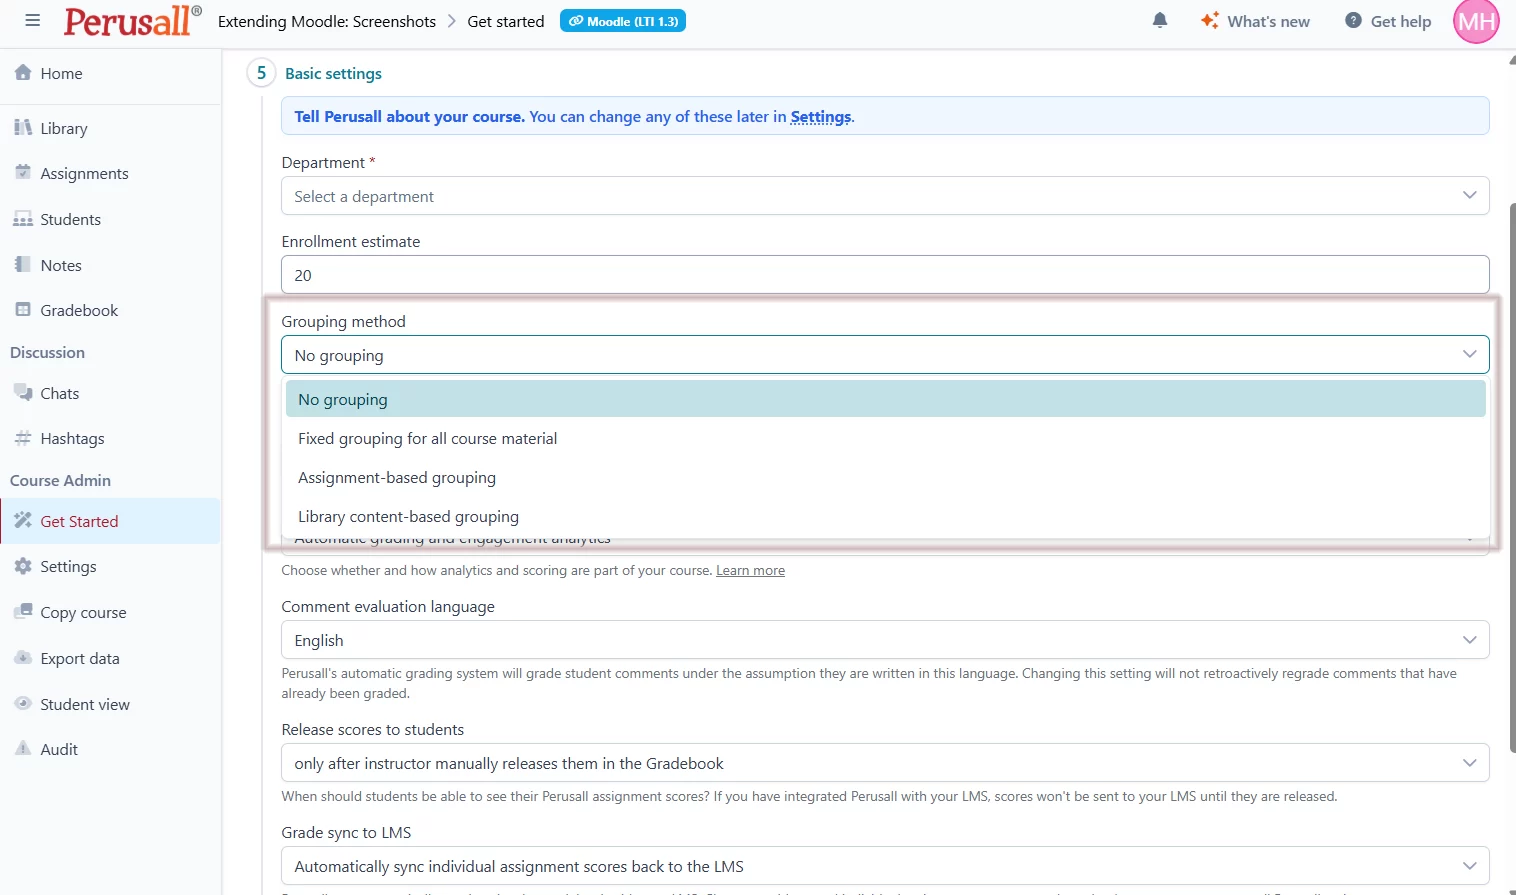Pick Library content-based grouping option
The width and height of the screenshot is (1516, 895).
click(x=408, y=516)
